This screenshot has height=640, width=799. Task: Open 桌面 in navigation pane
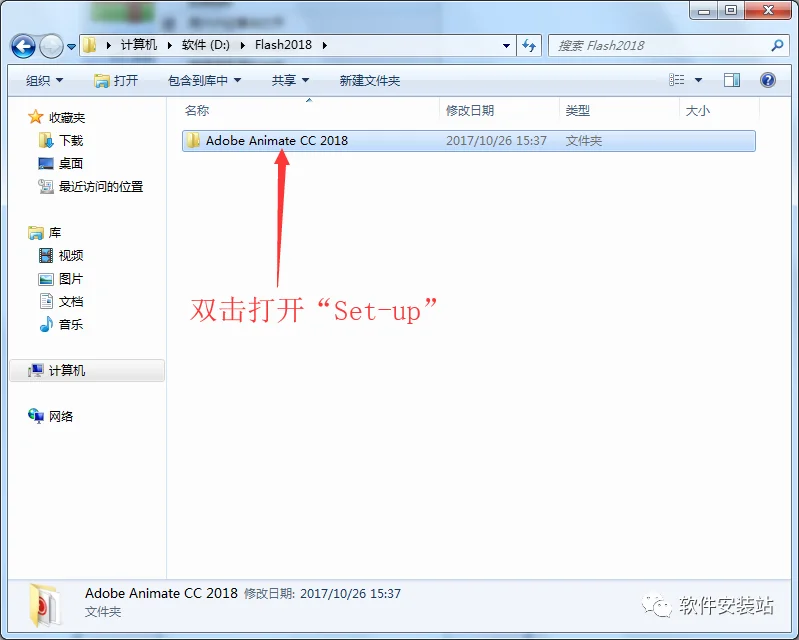[x=71, y=164]
